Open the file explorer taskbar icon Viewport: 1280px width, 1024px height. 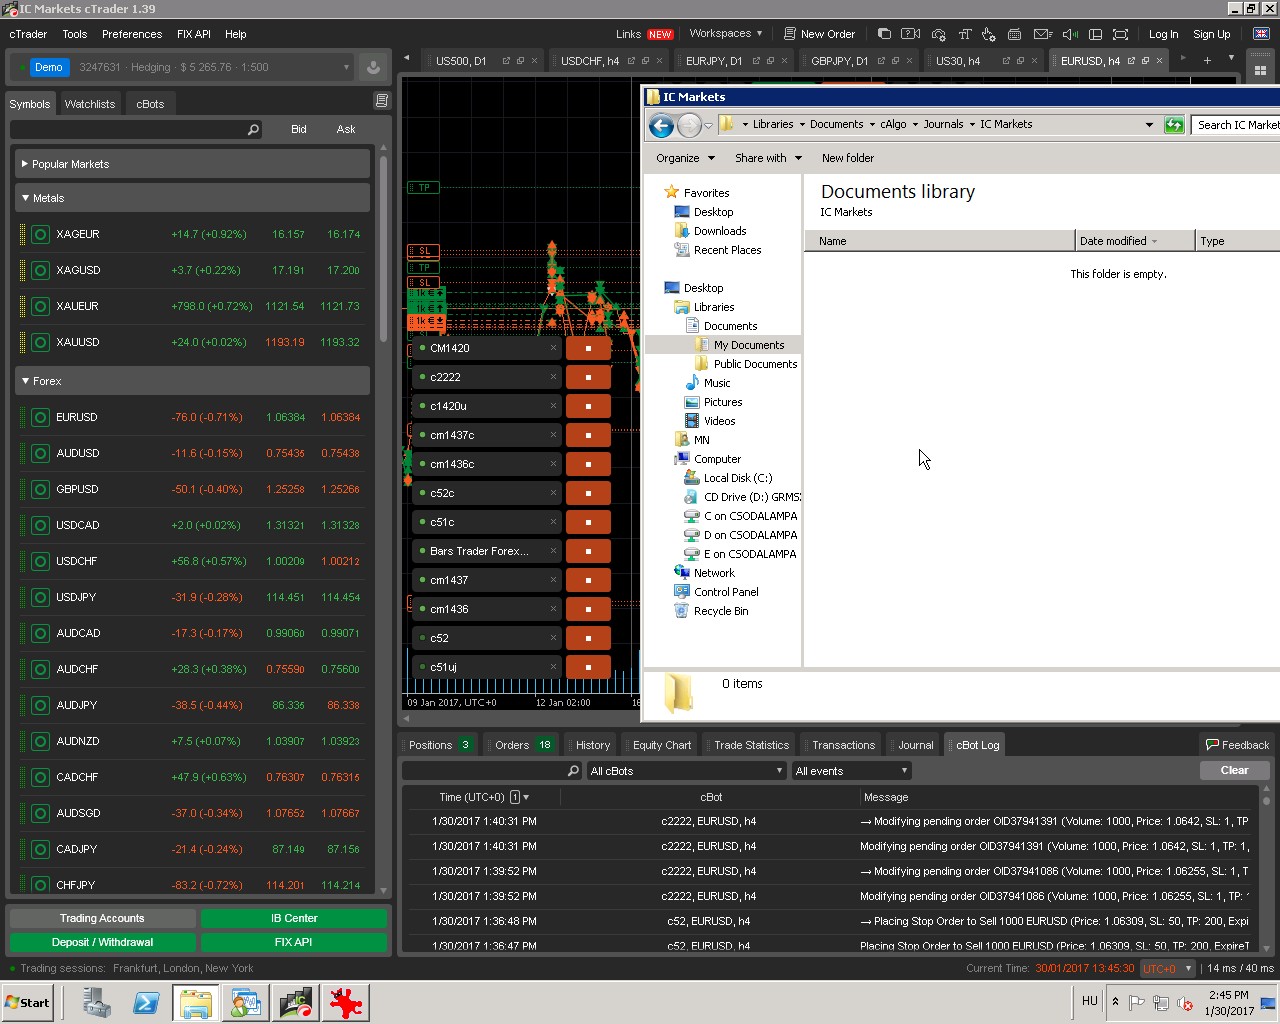pos(195,1003)
